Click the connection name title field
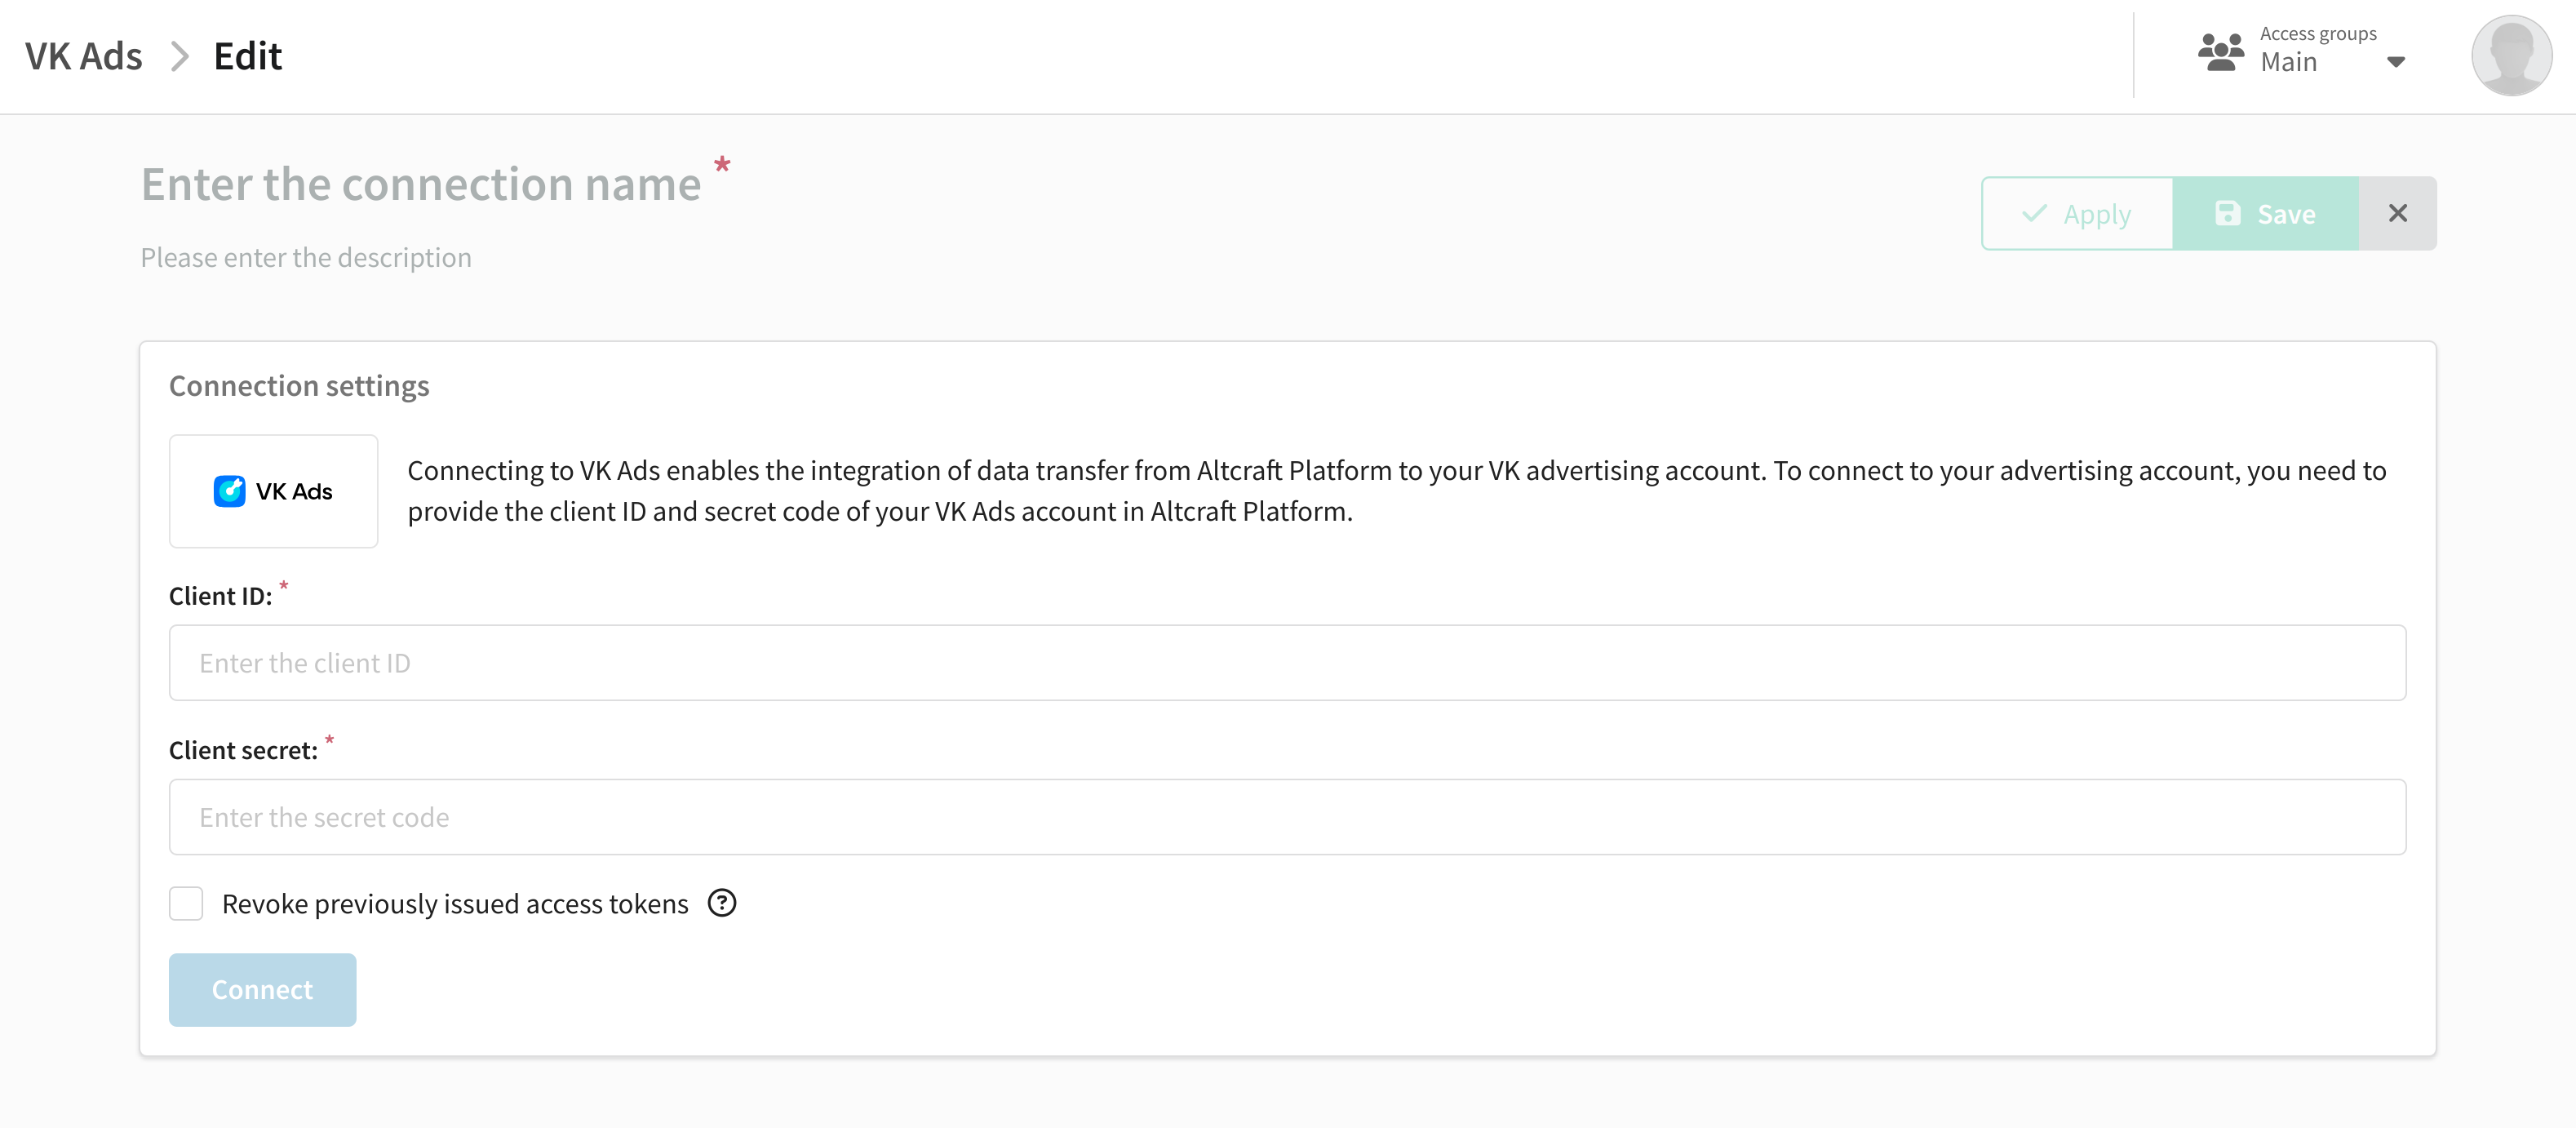The image size is (2576, 1128). (x=421, y=184)
